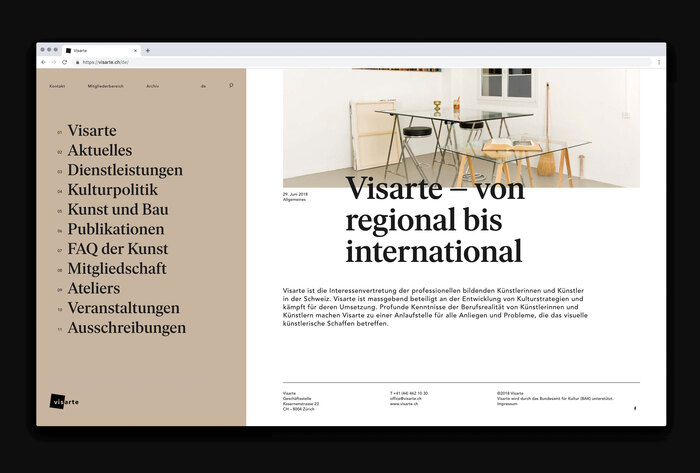Viewport: 700px width, 473px height.
Task: Open a new tab with the plus icon
Action: (x=148, y=50)
